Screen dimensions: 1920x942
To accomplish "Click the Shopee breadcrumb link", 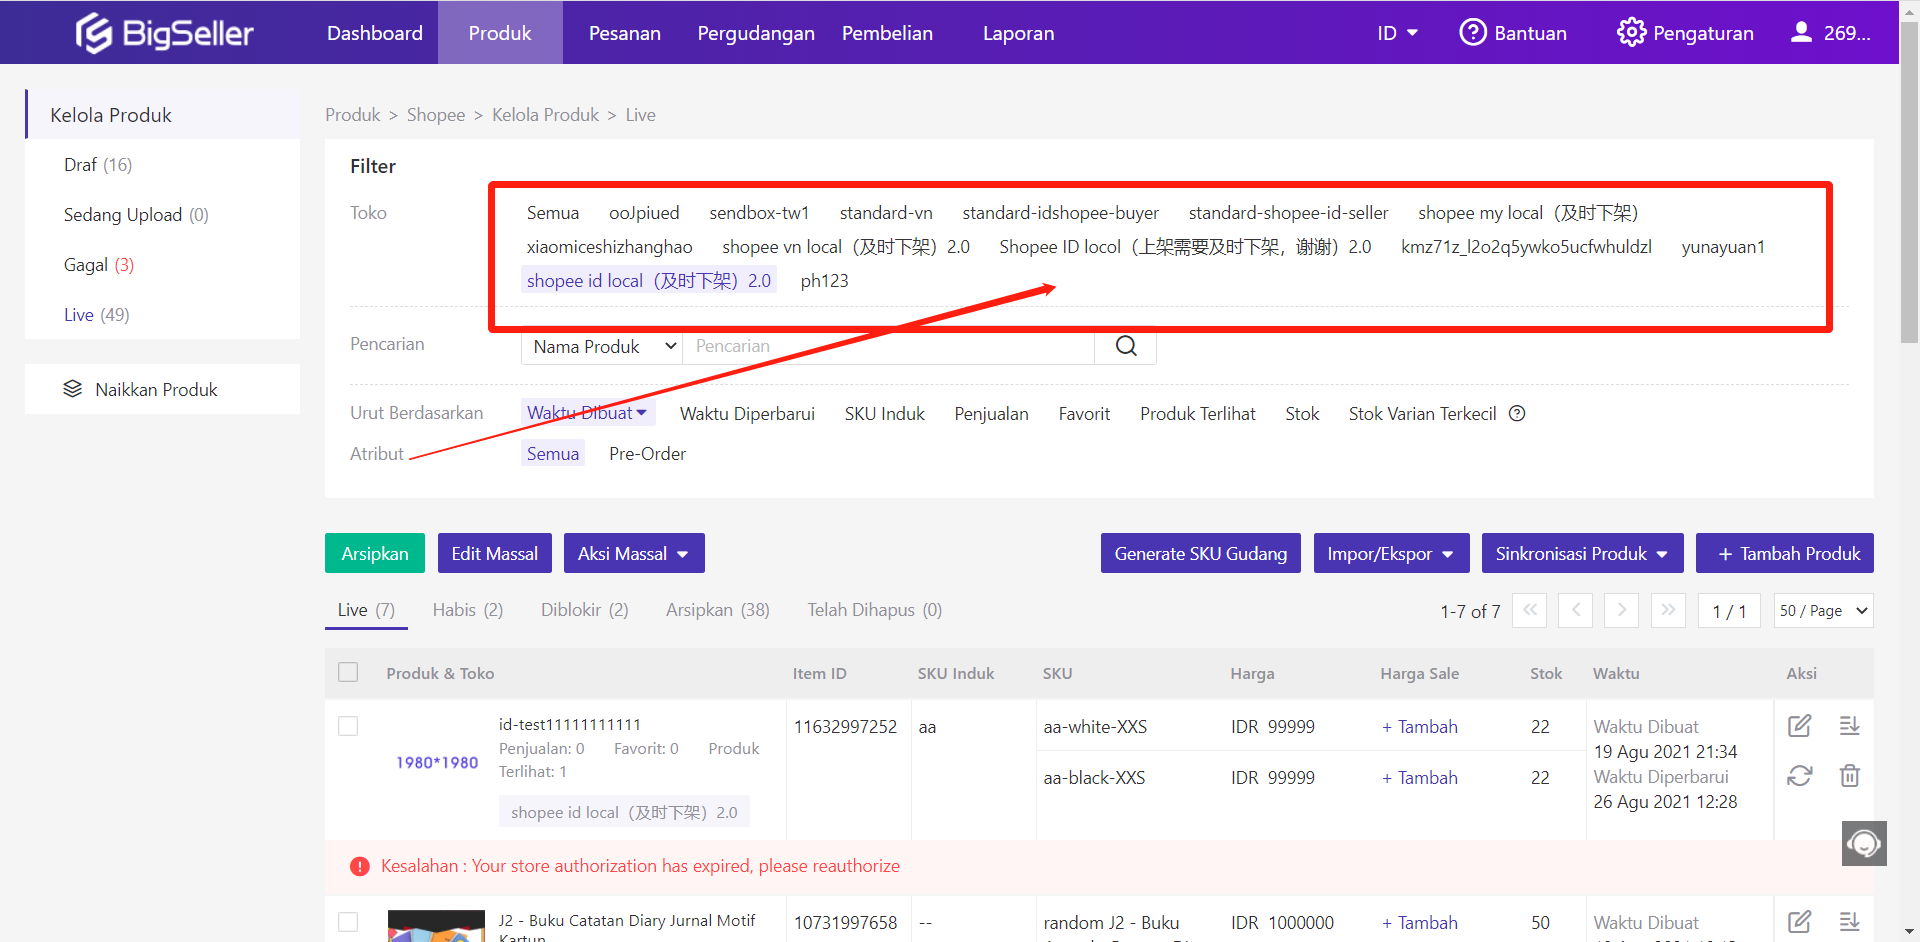I will (x=436, y=115).
